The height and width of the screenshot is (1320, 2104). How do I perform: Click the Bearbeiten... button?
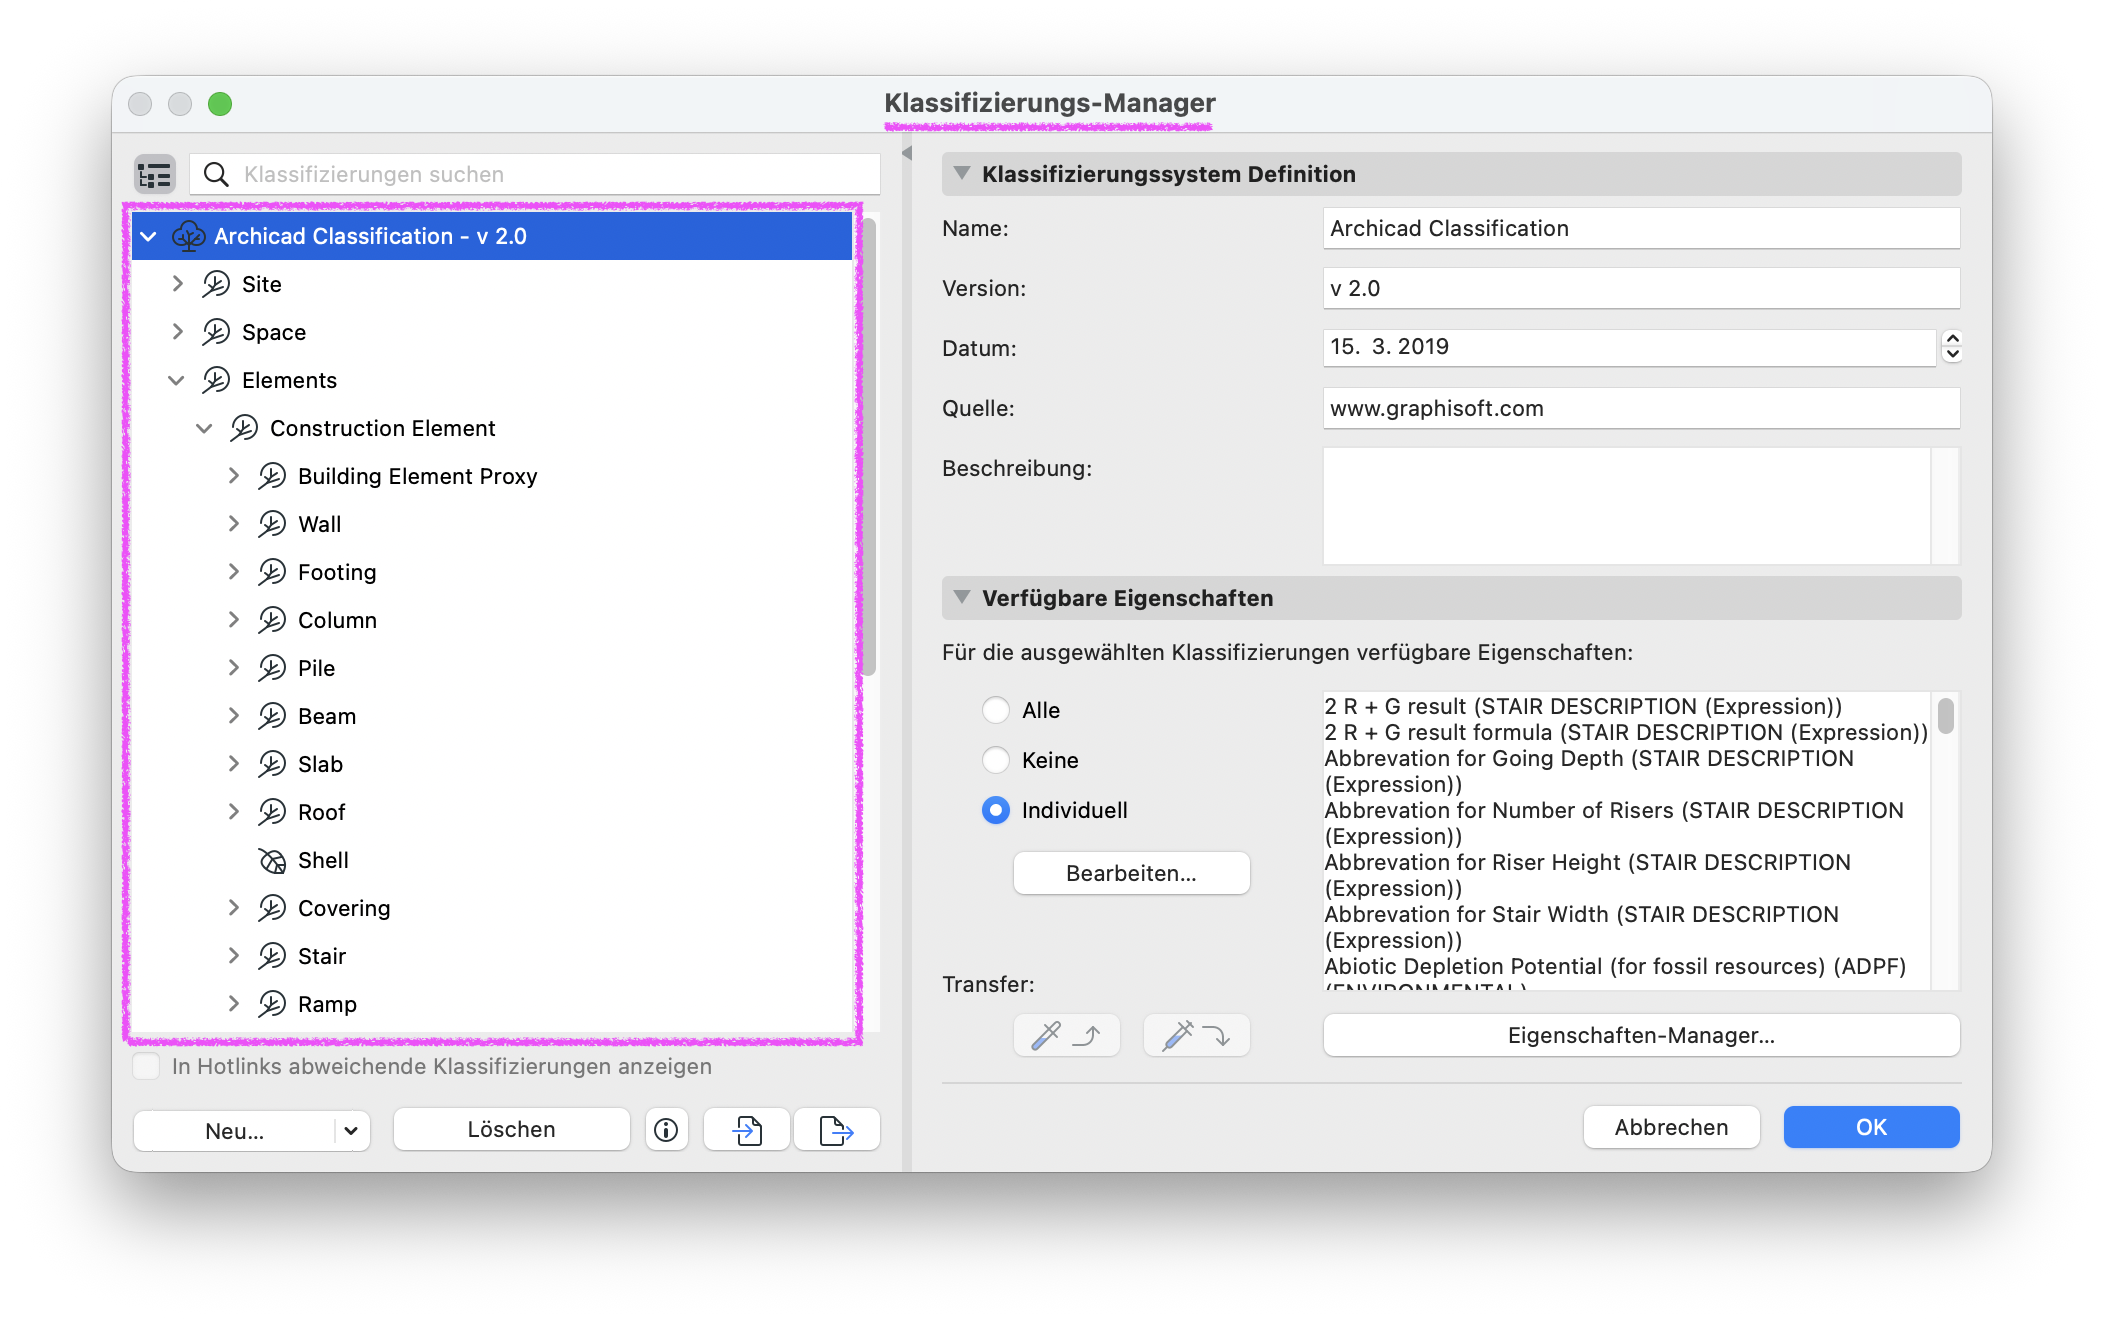pos(1131,873)
